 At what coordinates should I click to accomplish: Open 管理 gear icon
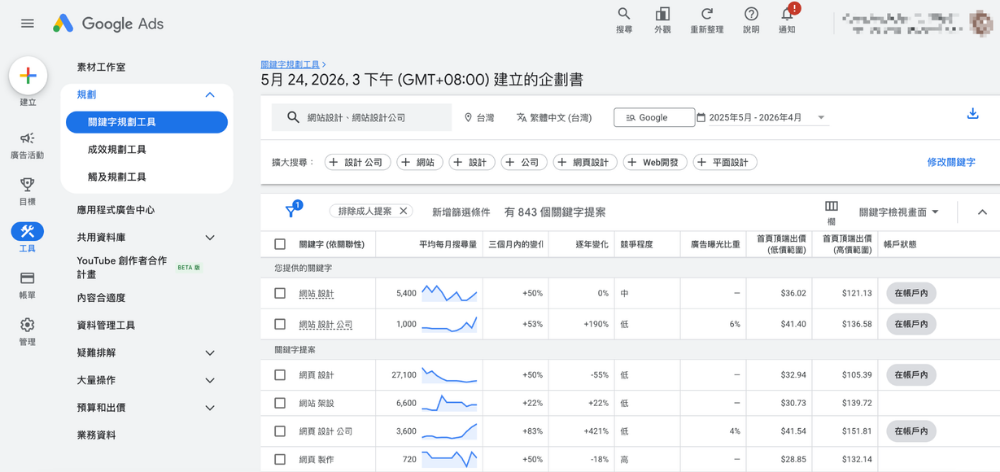coord(27,325)
